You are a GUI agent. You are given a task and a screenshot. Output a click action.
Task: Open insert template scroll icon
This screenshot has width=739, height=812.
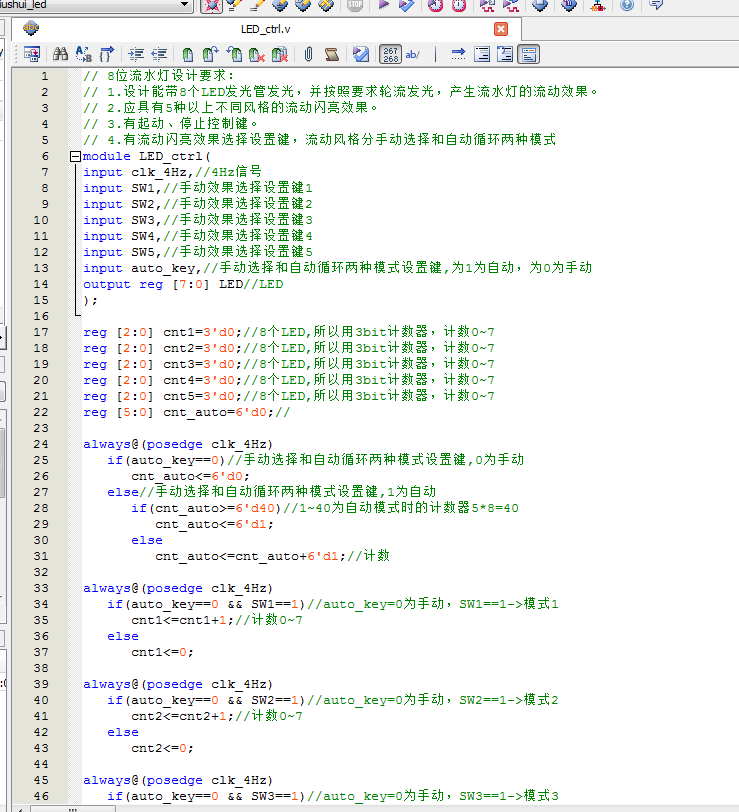[x=332, y=54]
